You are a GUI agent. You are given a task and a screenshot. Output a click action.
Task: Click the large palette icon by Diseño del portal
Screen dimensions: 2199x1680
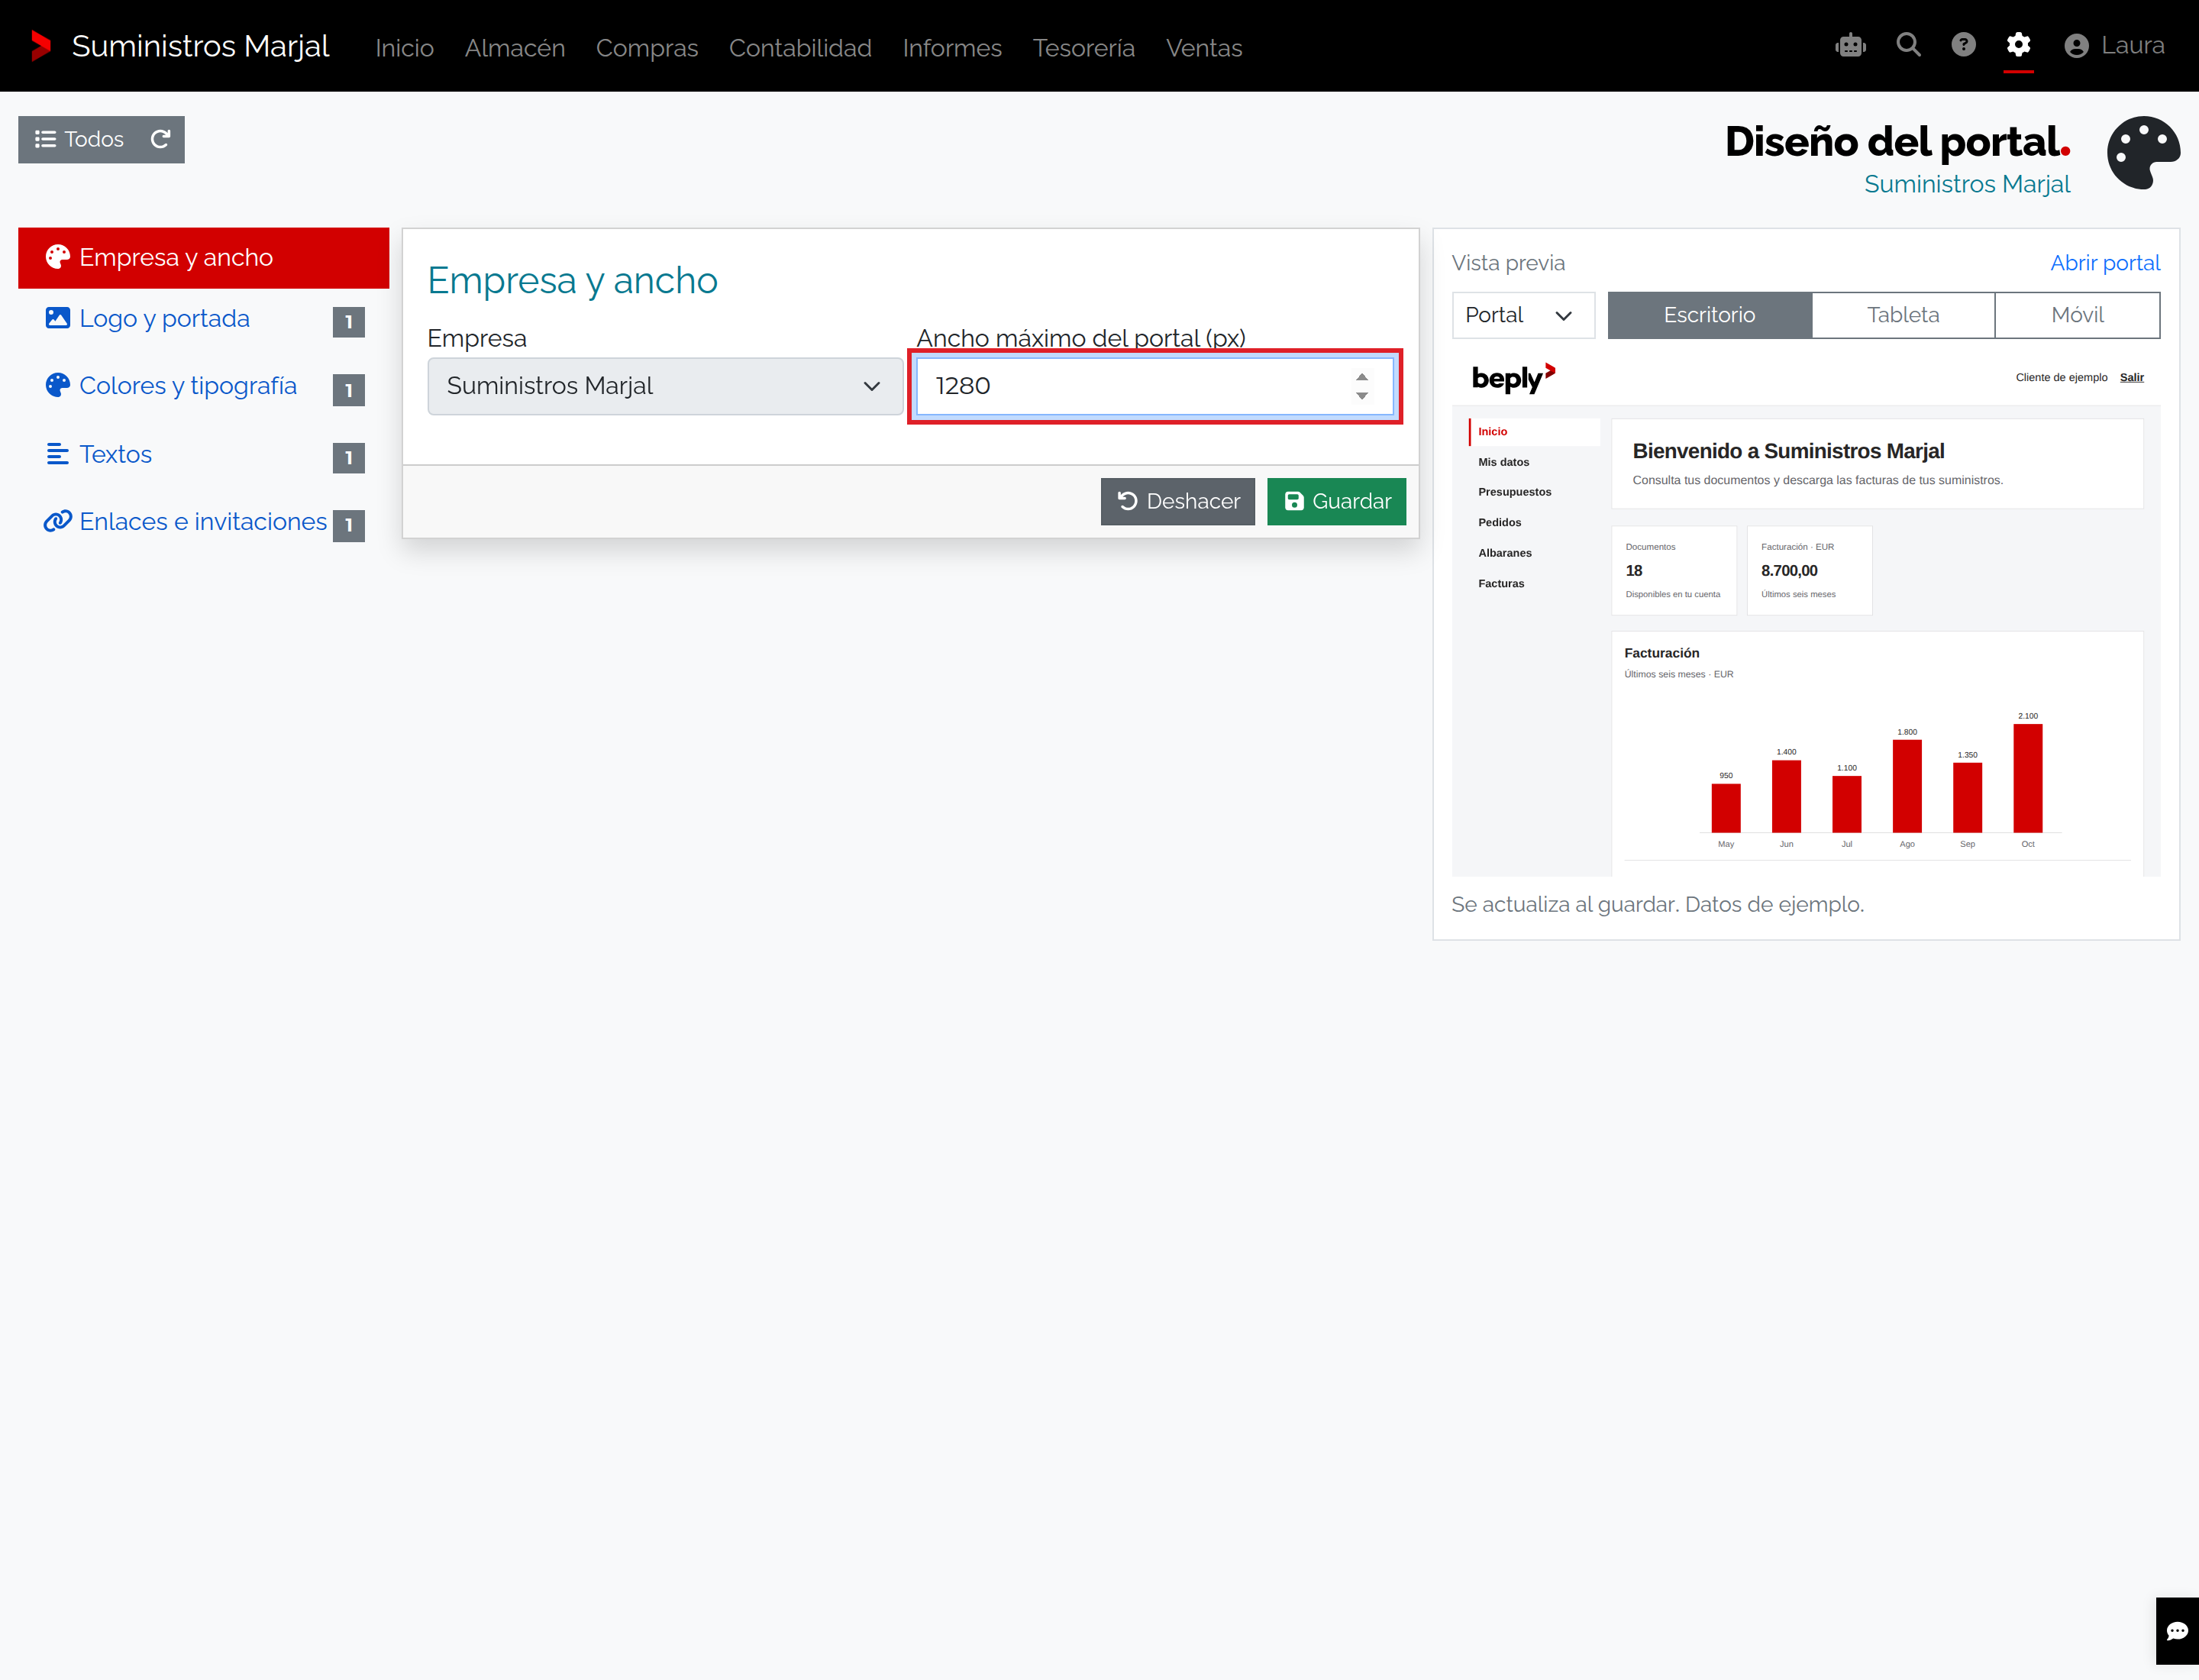(x=2143, y=153)
